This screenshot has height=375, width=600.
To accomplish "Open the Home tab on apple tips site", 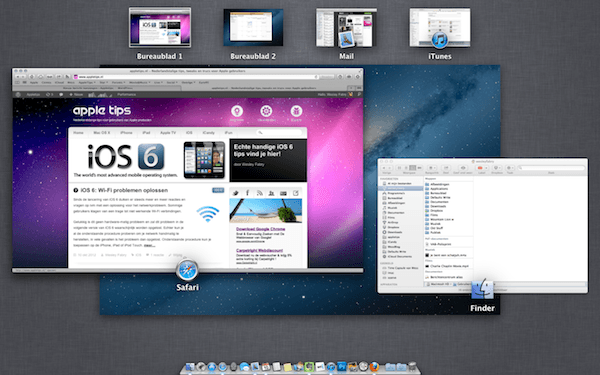I will click(78, 132).
